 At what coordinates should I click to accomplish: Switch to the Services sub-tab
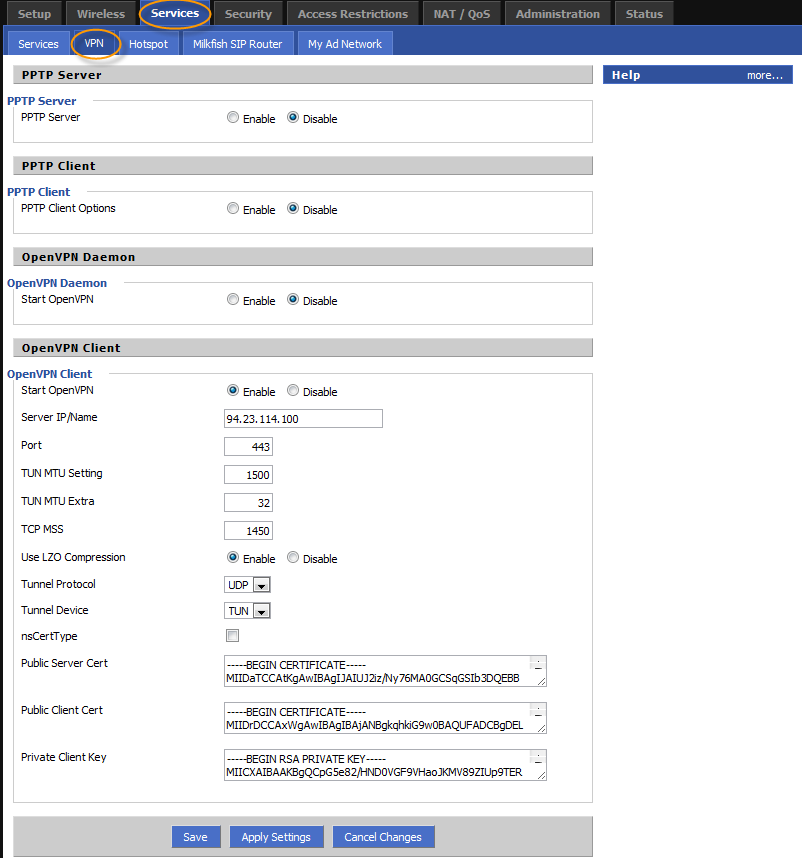pos(38,44)
